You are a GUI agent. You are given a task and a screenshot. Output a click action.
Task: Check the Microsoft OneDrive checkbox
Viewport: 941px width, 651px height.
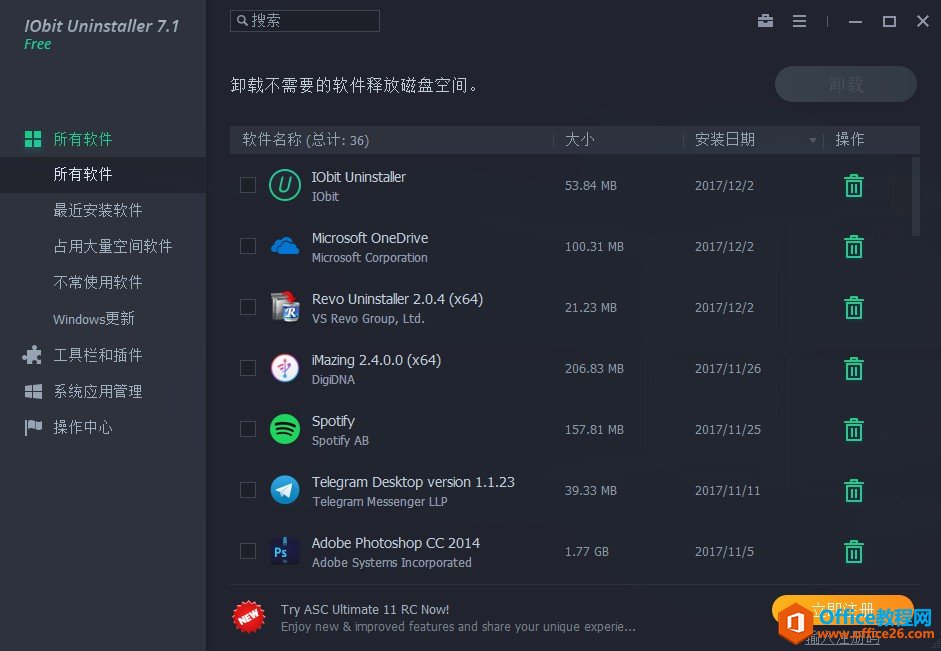point(248,246)
